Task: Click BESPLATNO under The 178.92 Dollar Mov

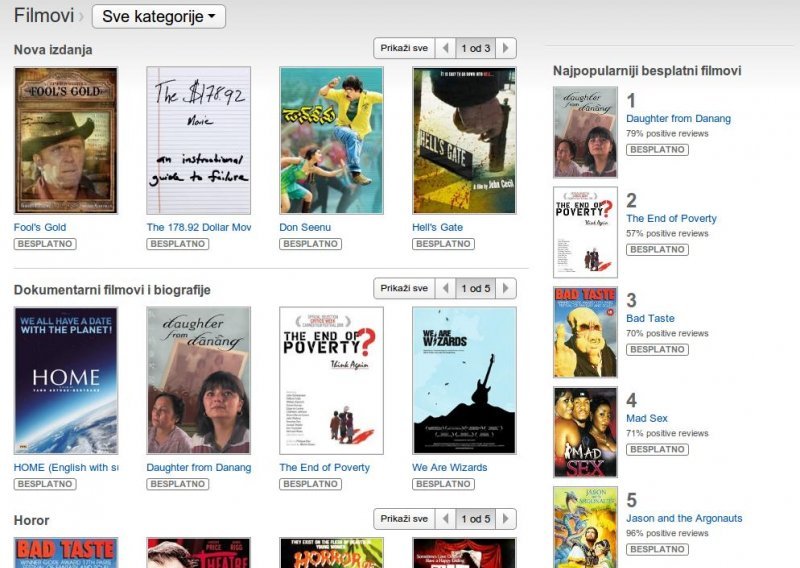Action: (x=178, y=244)
